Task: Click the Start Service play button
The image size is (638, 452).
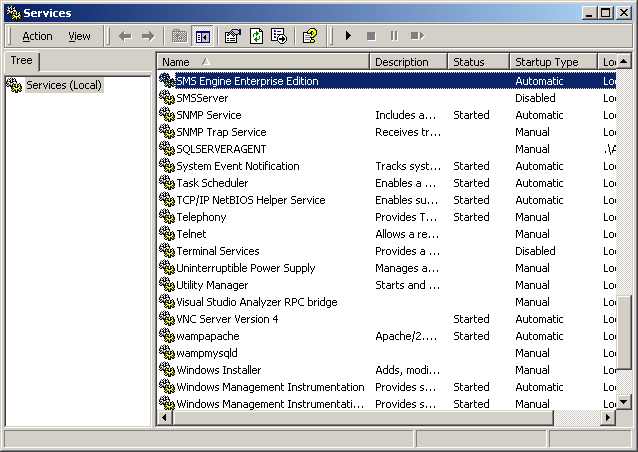Action: click(348, 36)
